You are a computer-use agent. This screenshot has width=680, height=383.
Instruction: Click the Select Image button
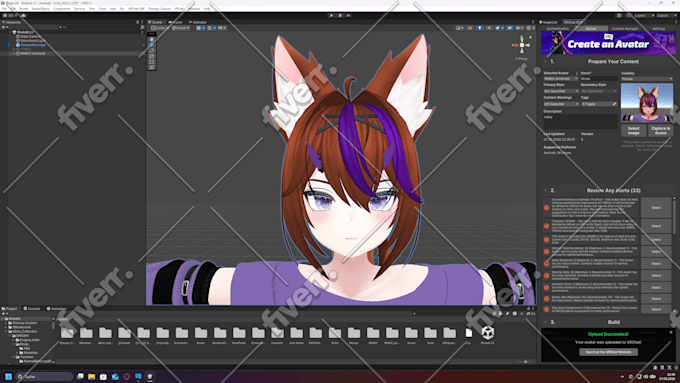(x=634, y=131)
